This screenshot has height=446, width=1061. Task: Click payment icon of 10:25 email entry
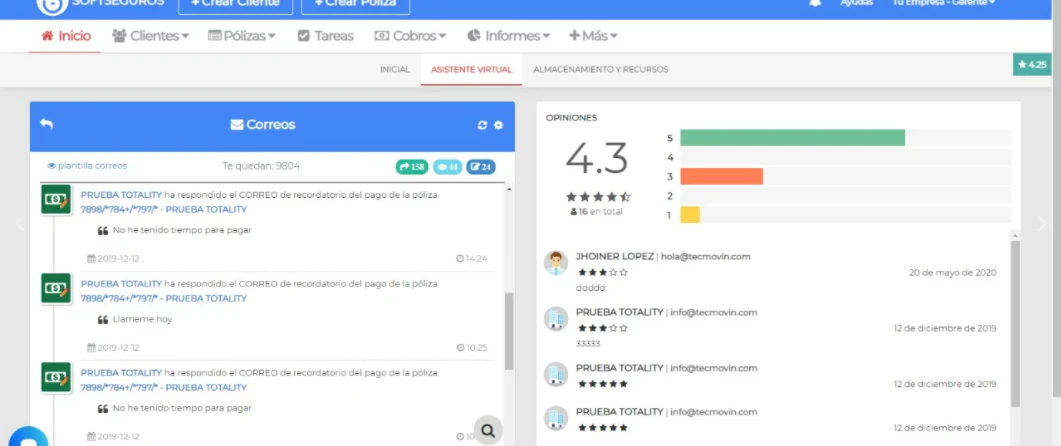click(x=55, y=288)
